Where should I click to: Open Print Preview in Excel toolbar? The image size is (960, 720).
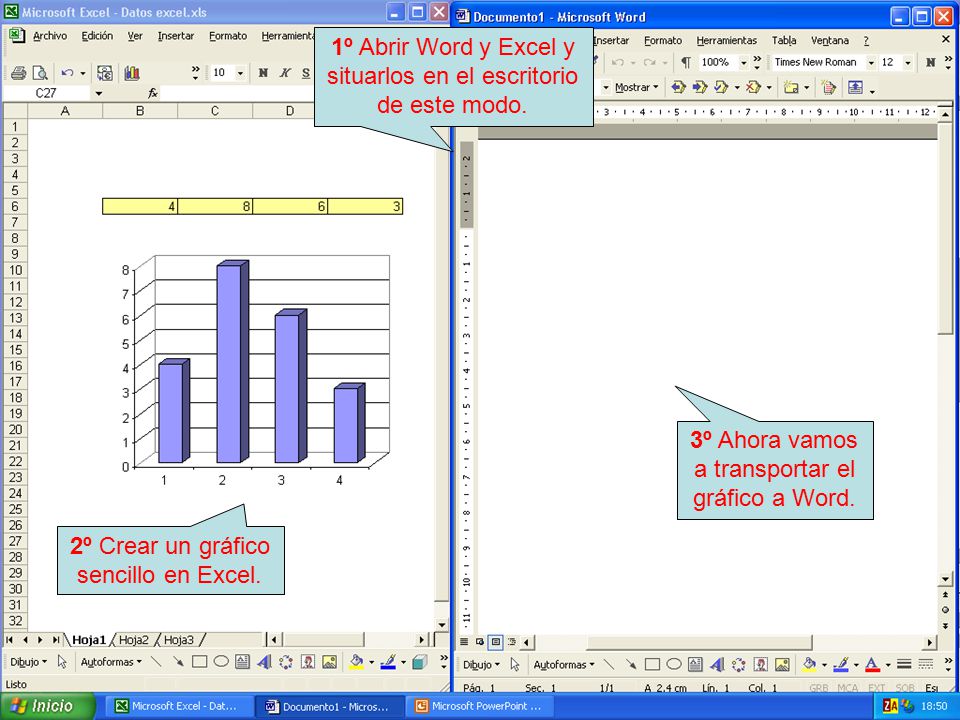click(40, 73)
